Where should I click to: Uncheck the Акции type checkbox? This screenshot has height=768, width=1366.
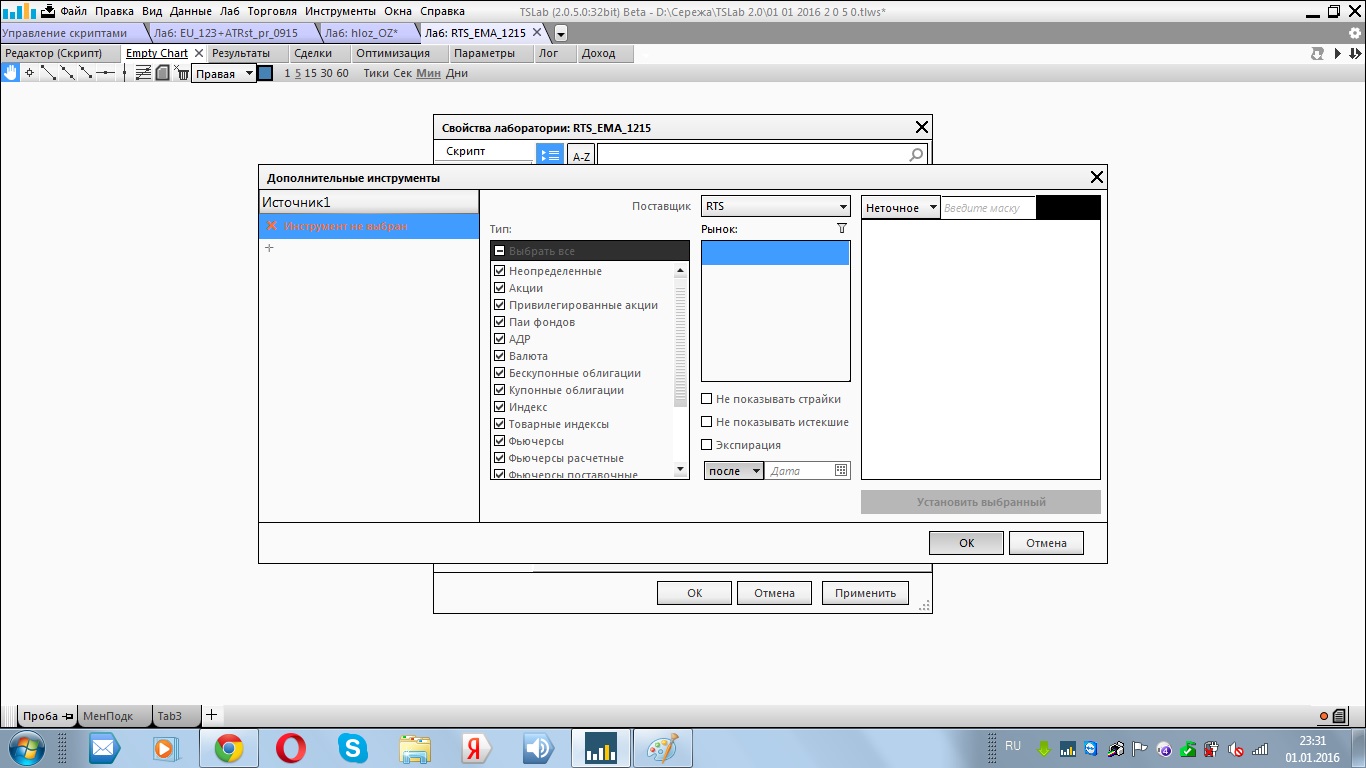pos(500,288)
